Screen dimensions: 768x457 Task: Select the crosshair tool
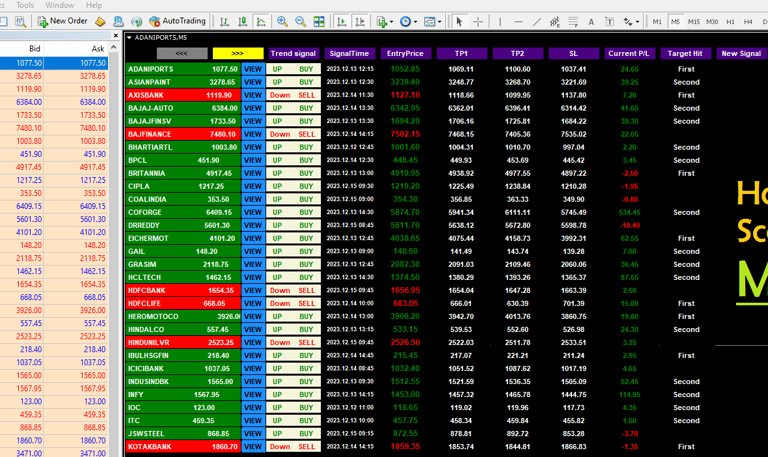click(x=478, y=22)
